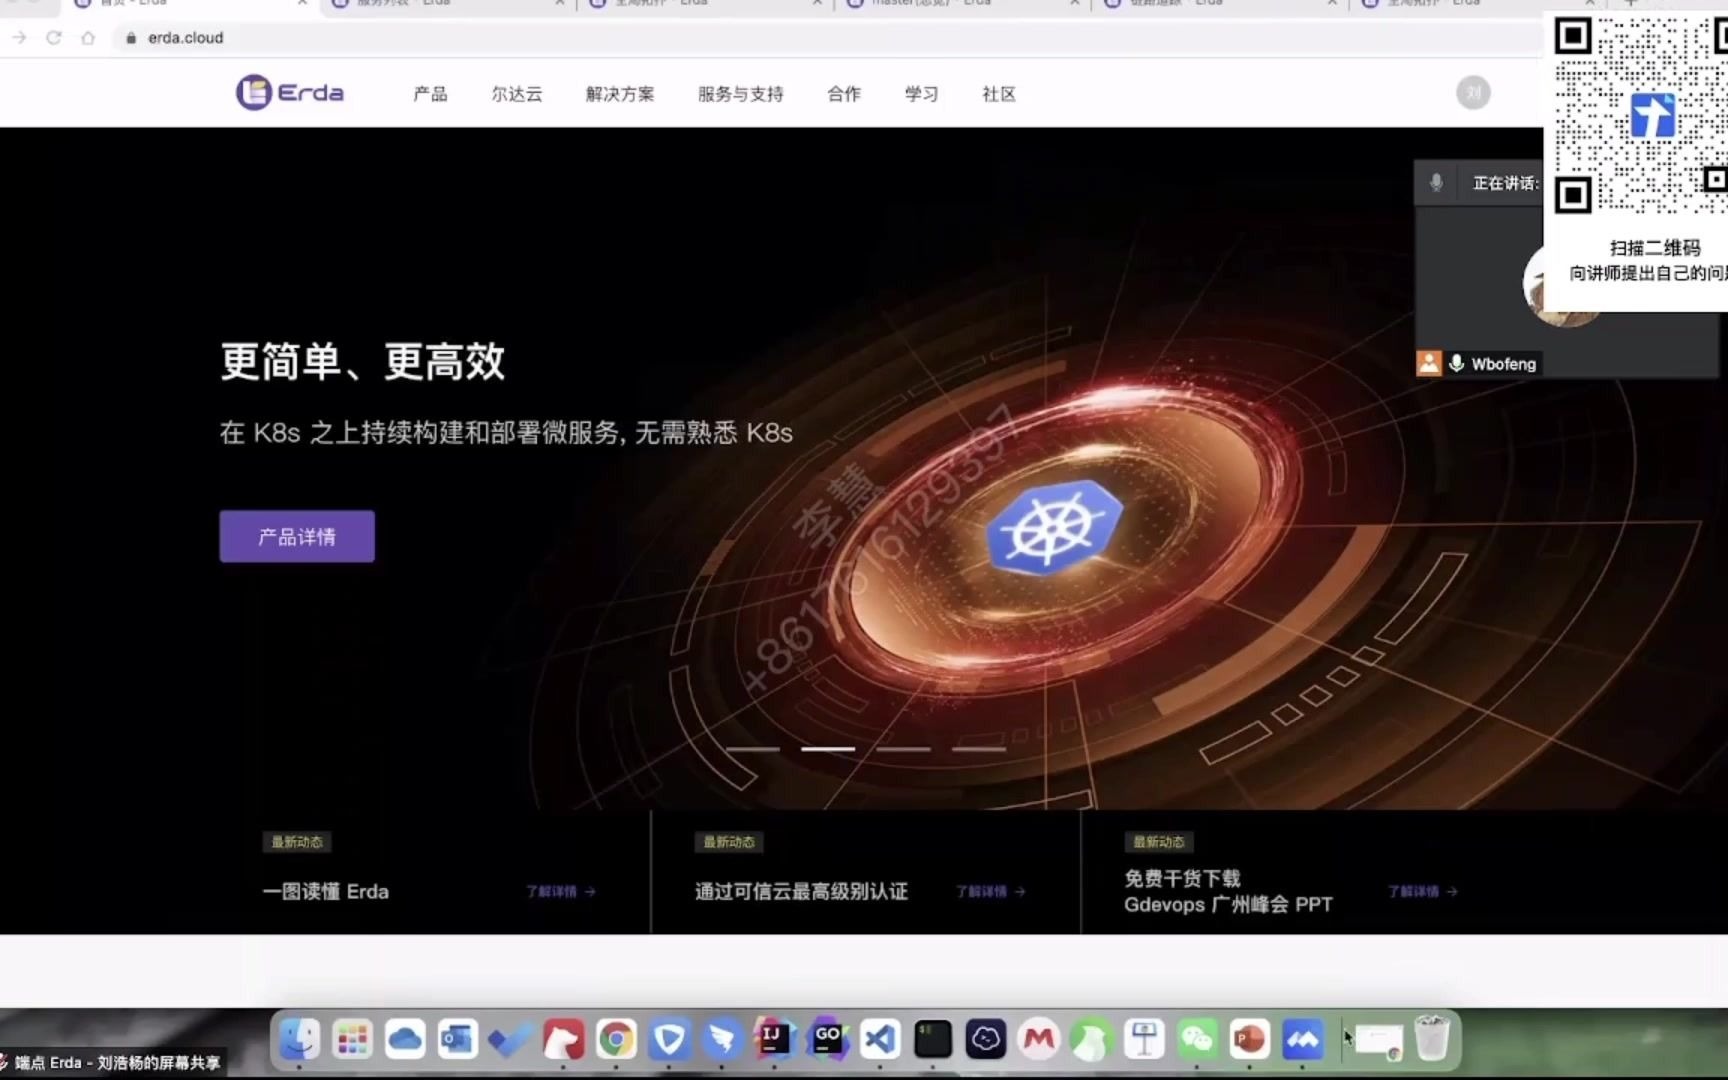The image size is (1728, 1080).
Task: Open Launchpad from the dock
Action: point(352,1040)
